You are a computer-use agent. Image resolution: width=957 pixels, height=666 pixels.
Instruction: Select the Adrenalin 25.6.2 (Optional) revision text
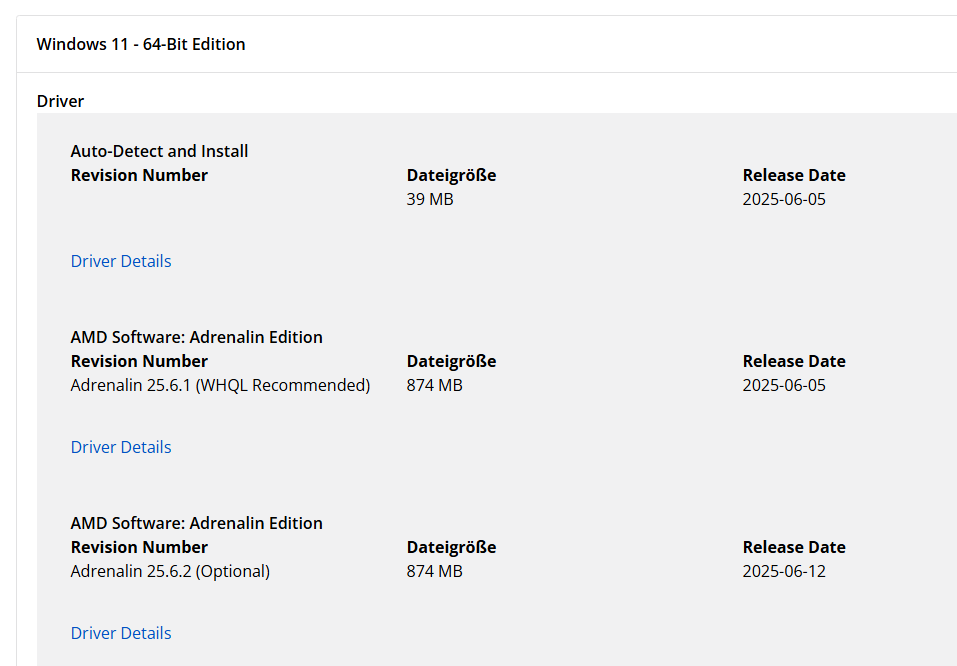coord(170,571)
